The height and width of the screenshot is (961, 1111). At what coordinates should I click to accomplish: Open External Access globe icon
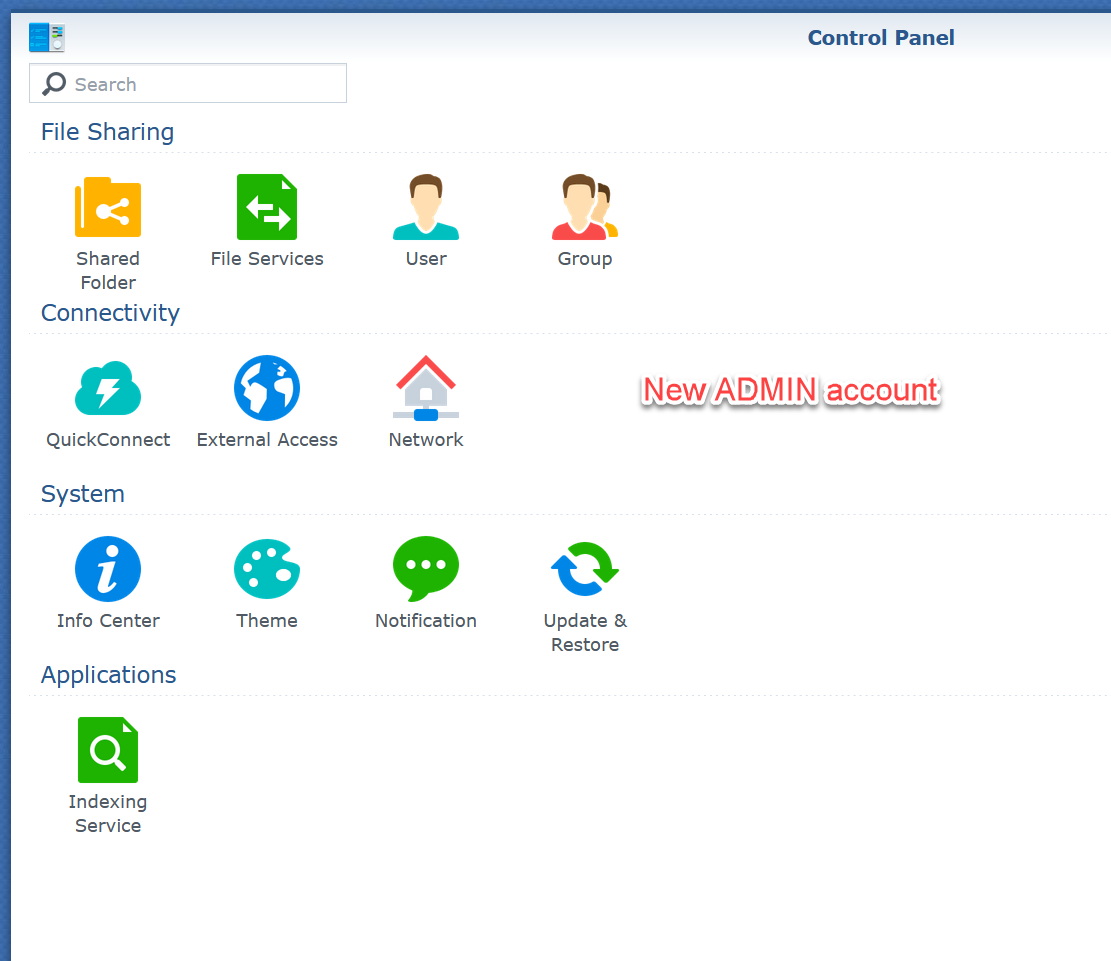click(x=267, y=389)
